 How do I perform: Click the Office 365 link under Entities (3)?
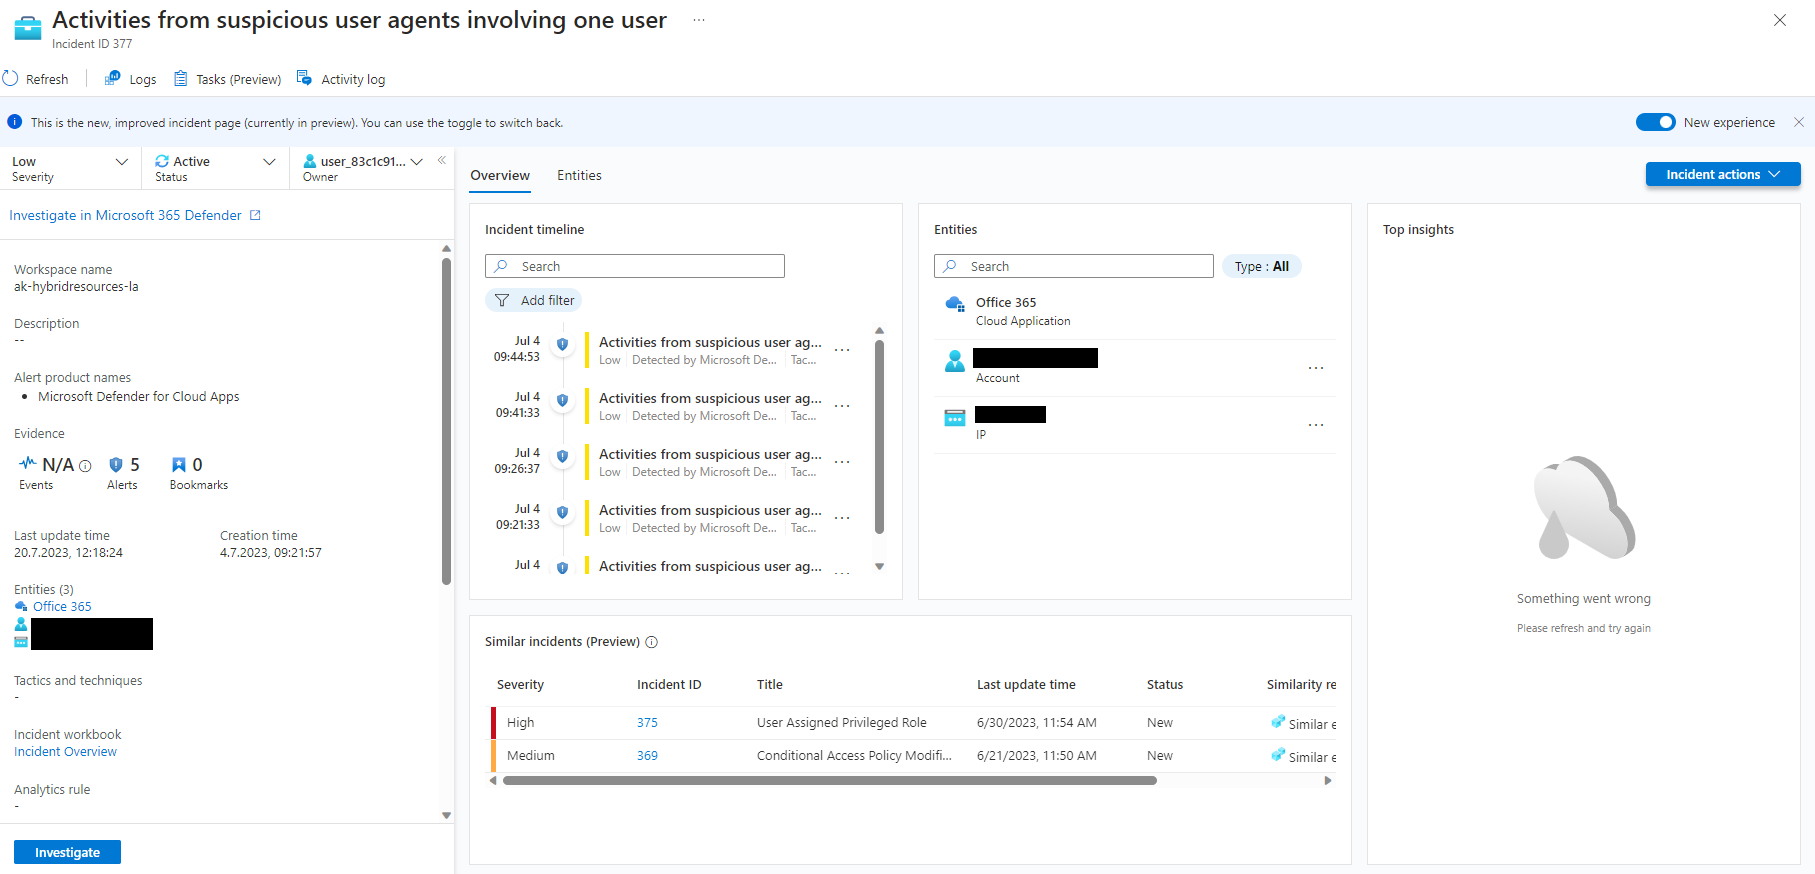point(62,606)
